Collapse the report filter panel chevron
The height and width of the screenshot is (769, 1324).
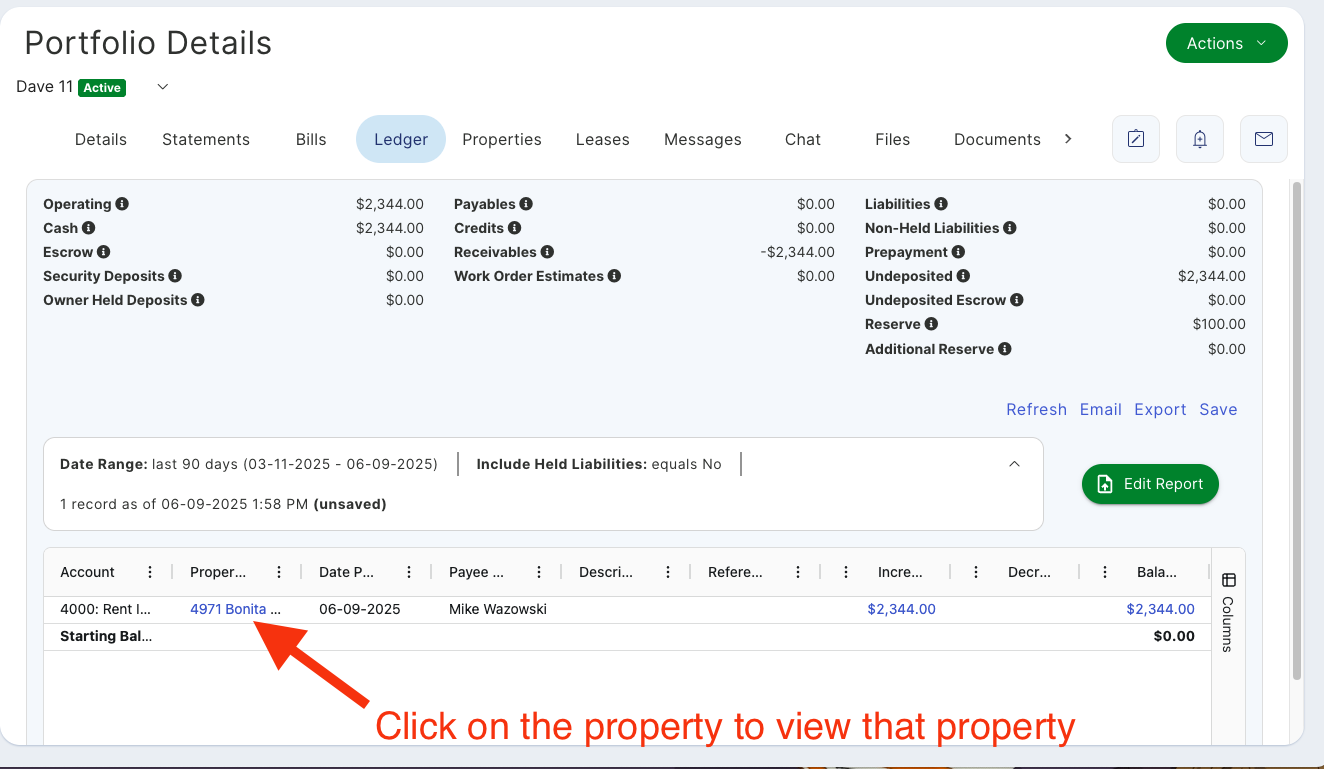pyautogui.click(x=1014, y=464)
